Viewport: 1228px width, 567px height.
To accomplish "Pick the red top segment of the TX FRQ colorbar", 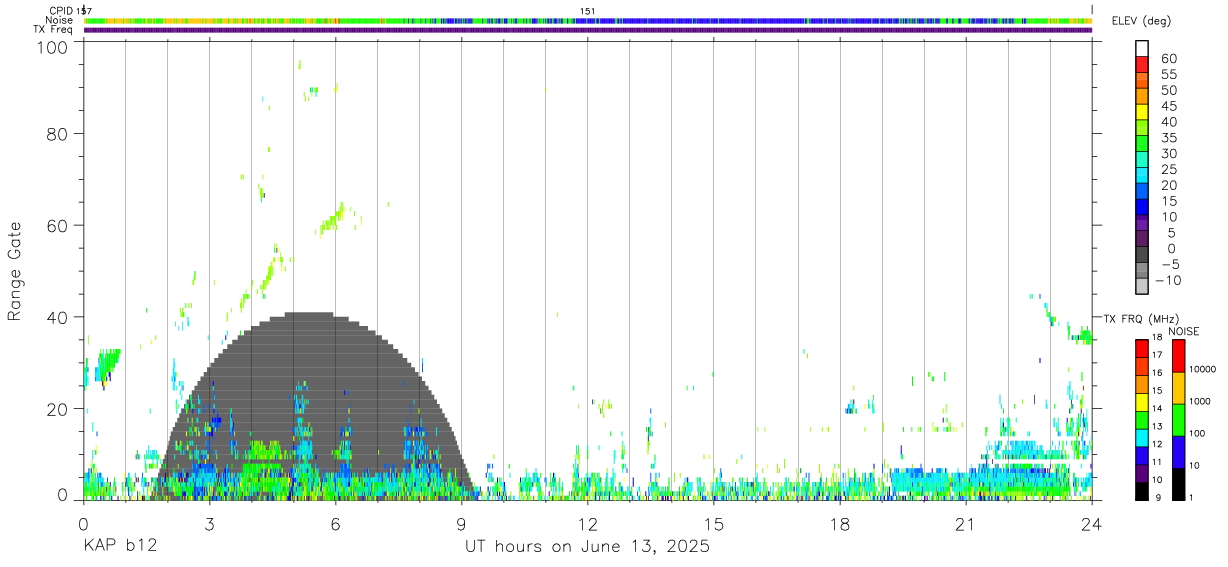I will (1142, 348).
